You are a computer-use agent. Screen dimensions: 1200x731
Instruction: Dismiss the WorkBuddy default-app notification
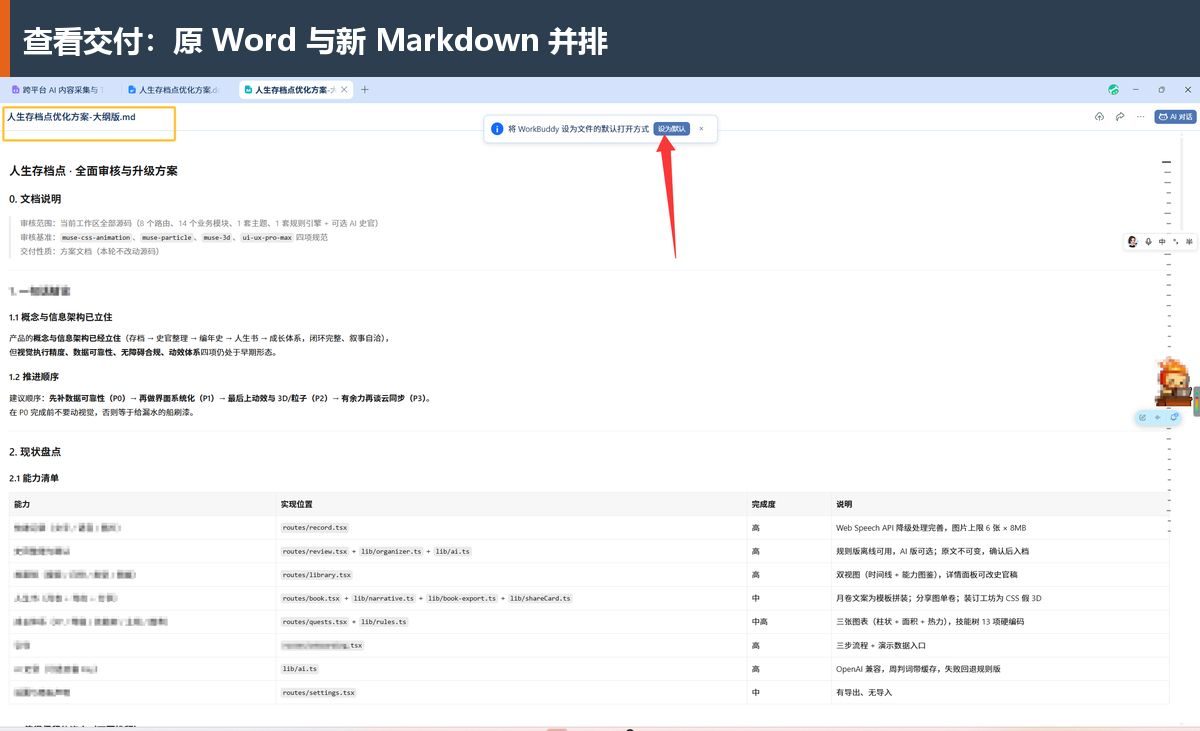701,129
